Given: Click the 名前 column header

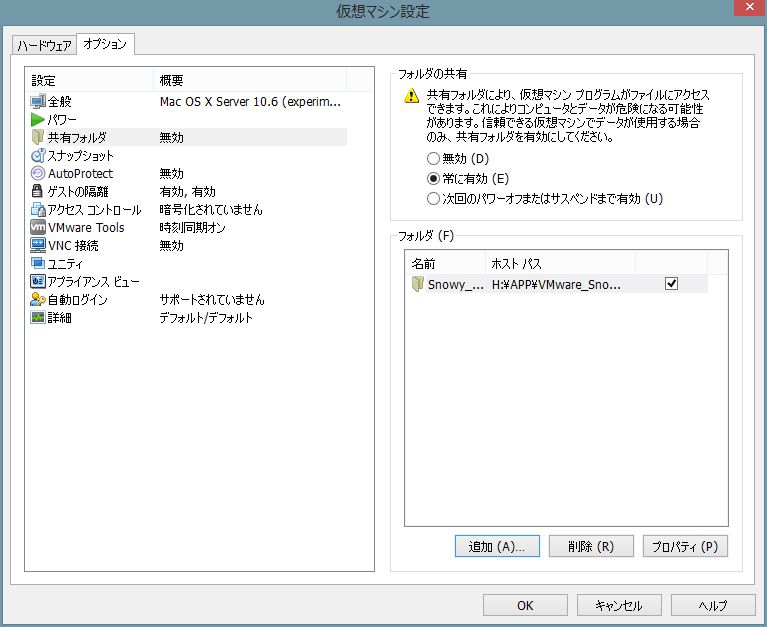Looking at the screenshot, I should (445, 264).
